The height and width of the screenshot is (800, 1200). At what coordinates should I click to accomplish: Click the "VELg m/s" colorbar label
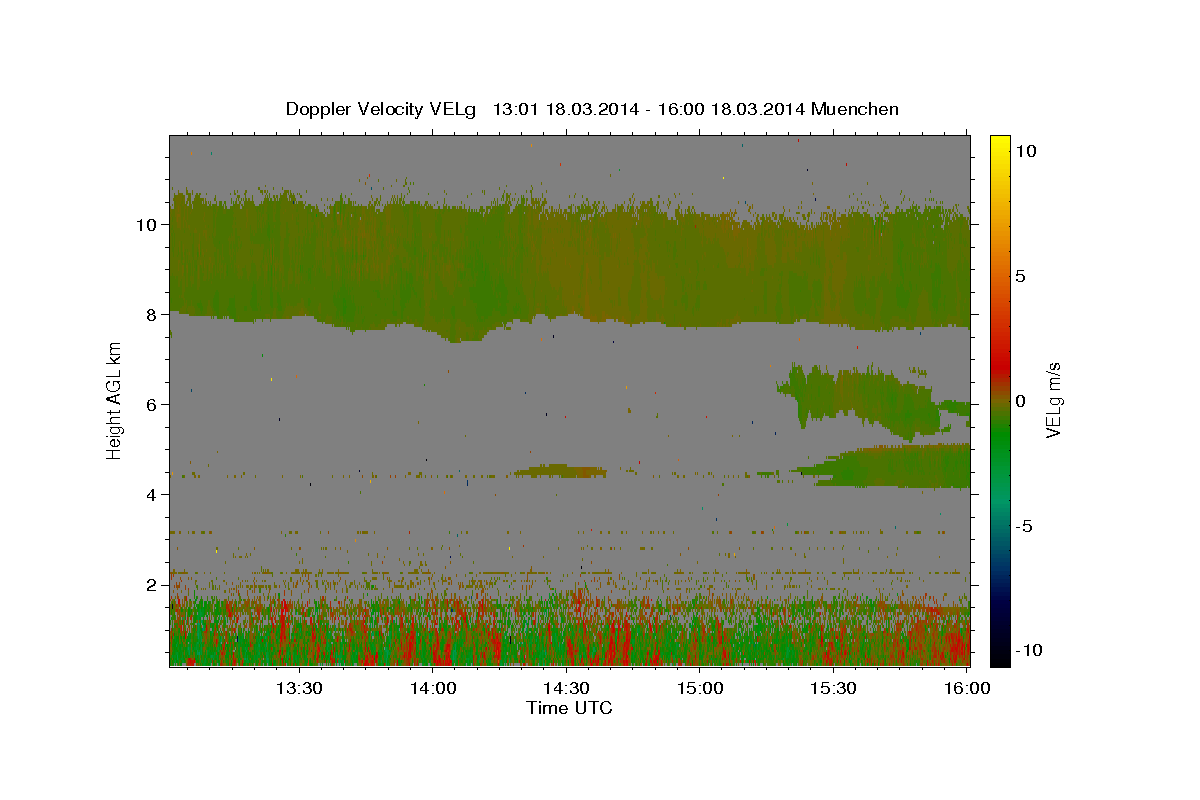pos(1053,399)
